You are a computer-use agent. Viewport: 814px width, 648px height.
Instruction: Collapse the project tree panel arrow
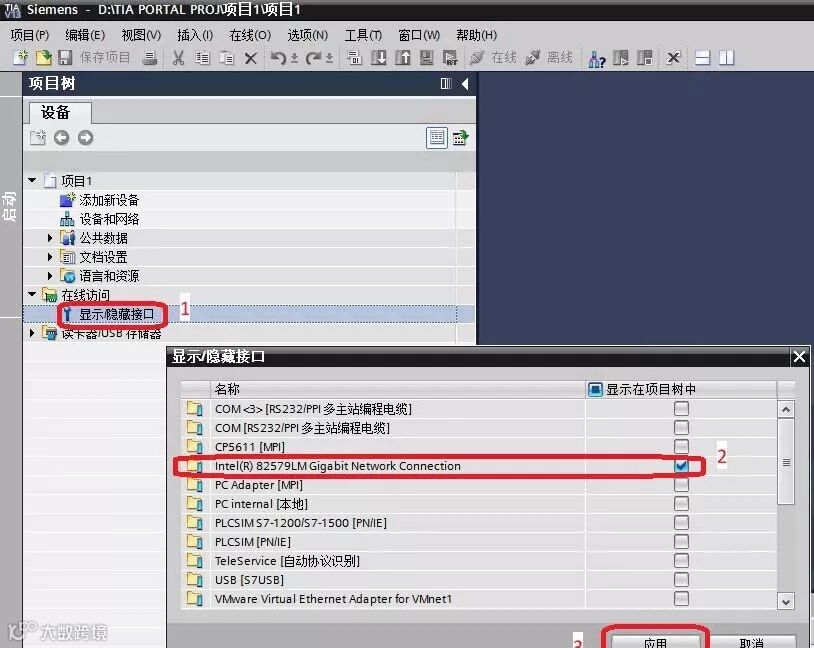pos(465,83)
